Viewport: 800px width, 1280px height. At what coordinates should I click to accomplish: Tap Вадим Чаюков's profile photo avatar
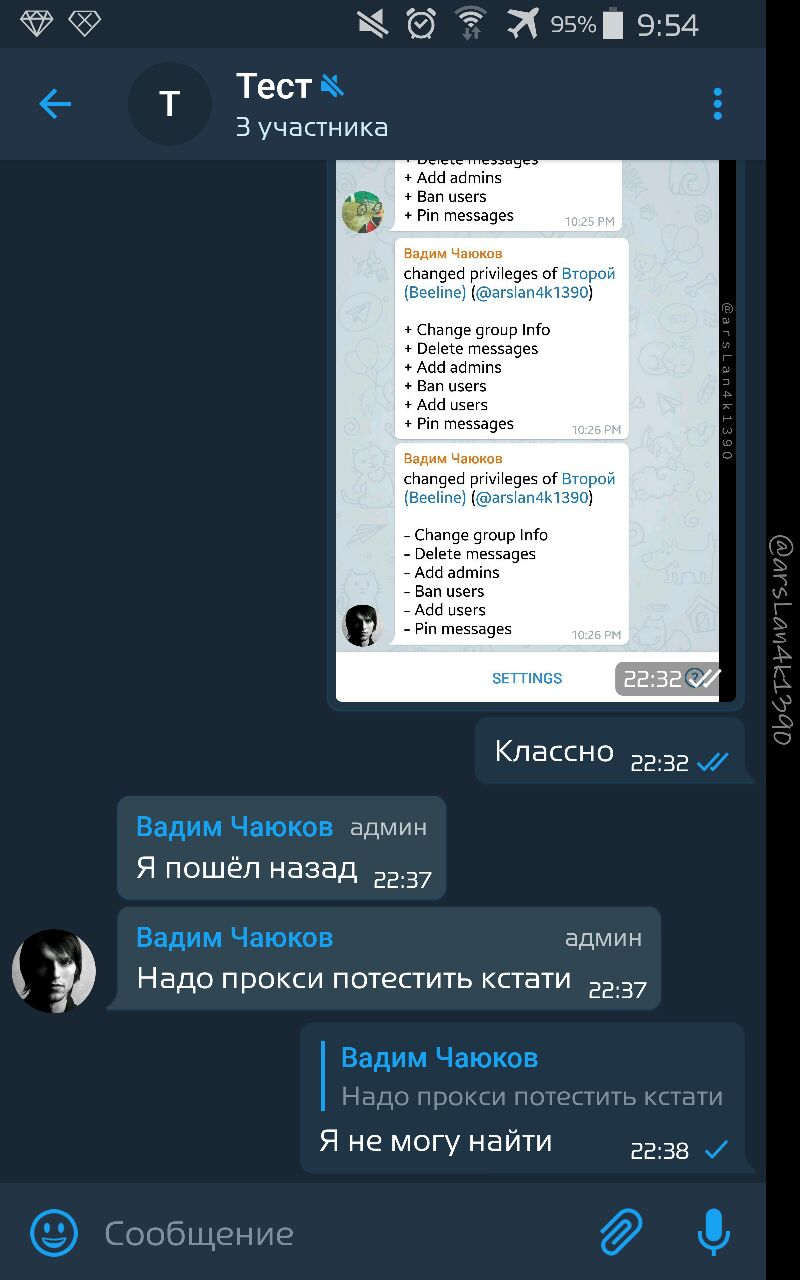click(x=54, y=970)
